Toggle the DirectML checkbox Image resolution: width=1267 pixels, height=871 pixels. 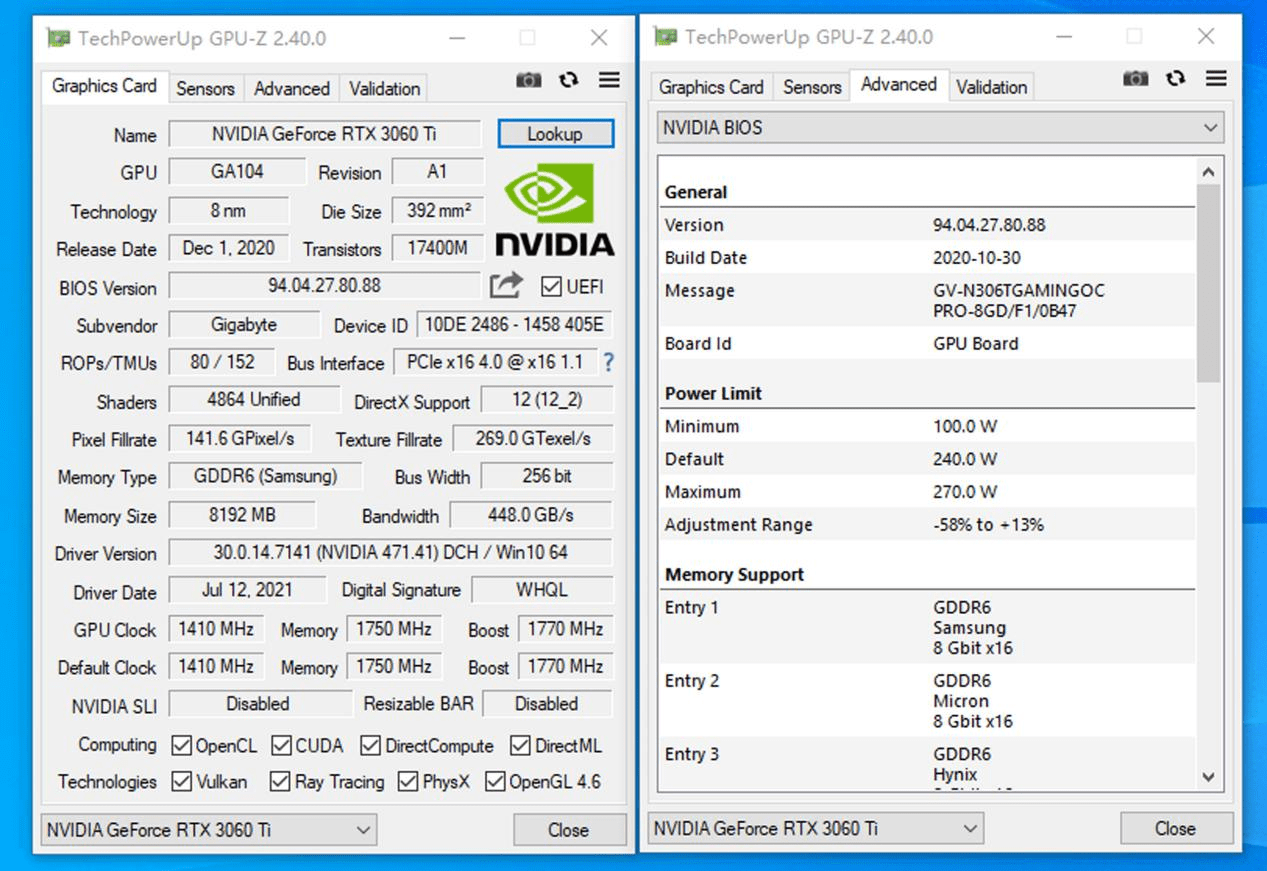[520, 746]
